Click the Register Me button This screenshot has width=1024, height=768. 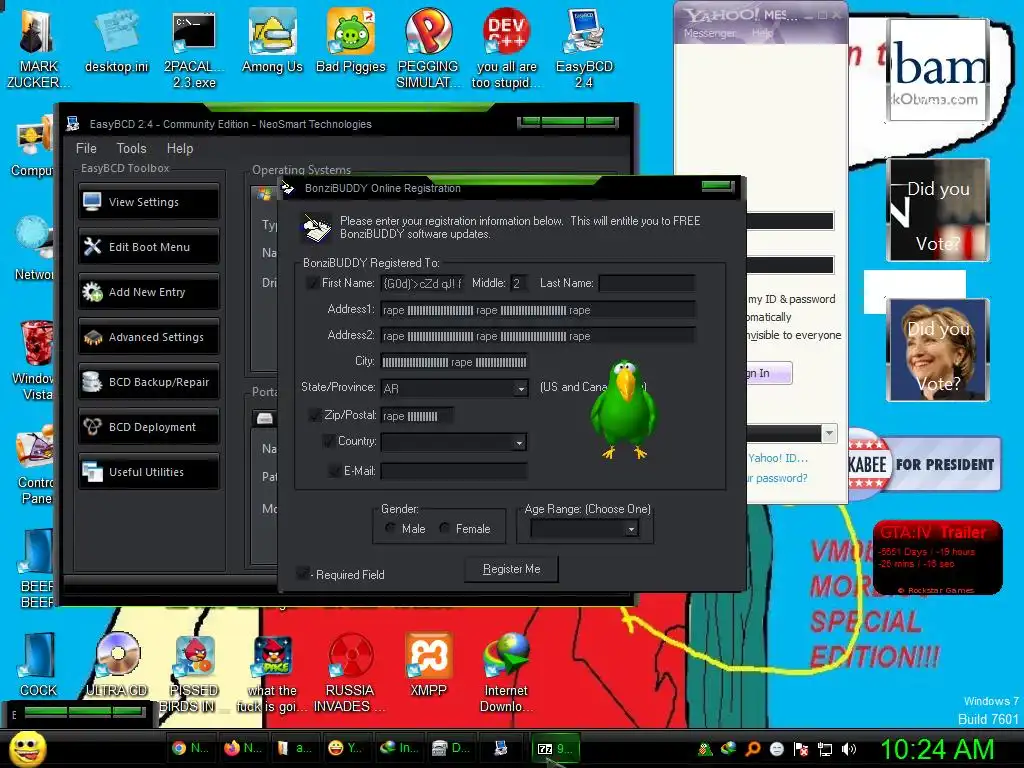click(511, 569)
